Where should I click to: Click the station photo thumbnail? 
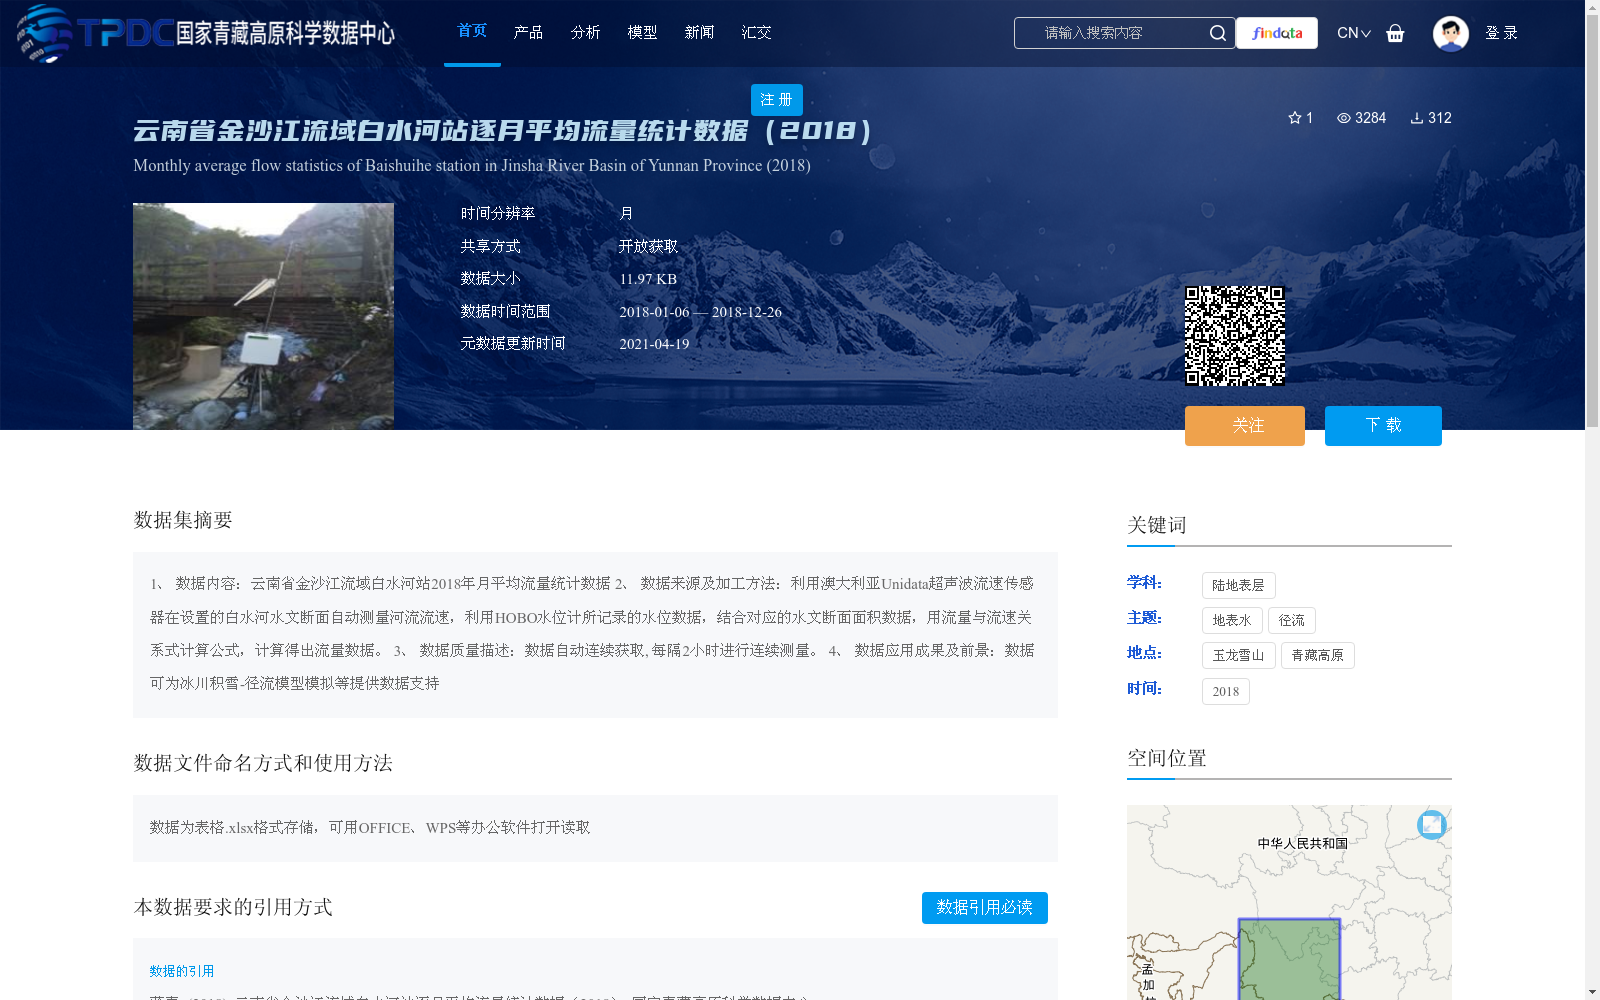click(263, 316)
